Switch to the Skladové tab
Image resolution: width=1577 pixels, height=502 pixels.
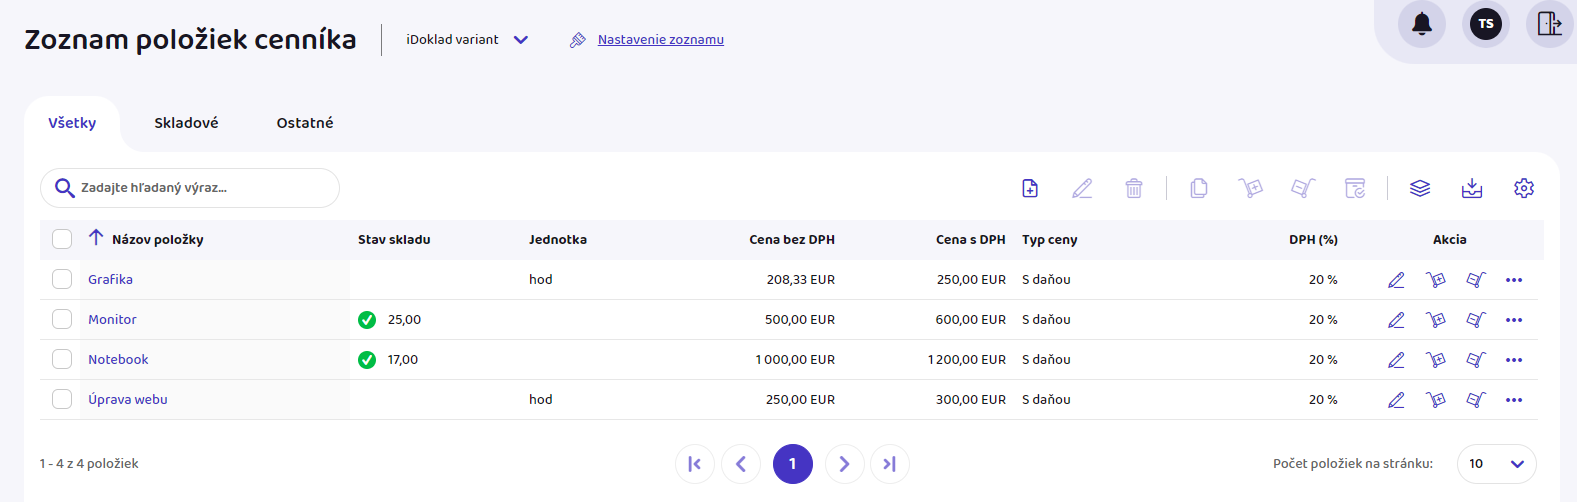(186, 123)
